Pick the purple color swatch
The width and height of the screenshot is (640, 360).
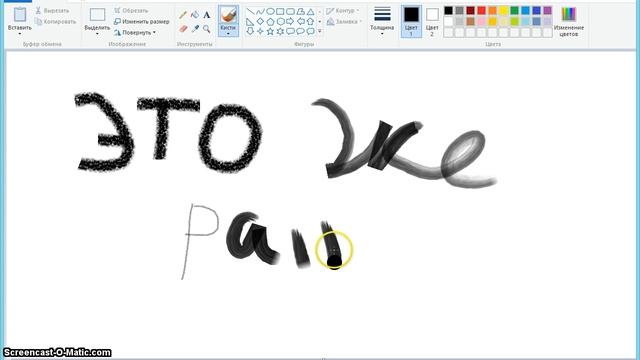point(548,11)
